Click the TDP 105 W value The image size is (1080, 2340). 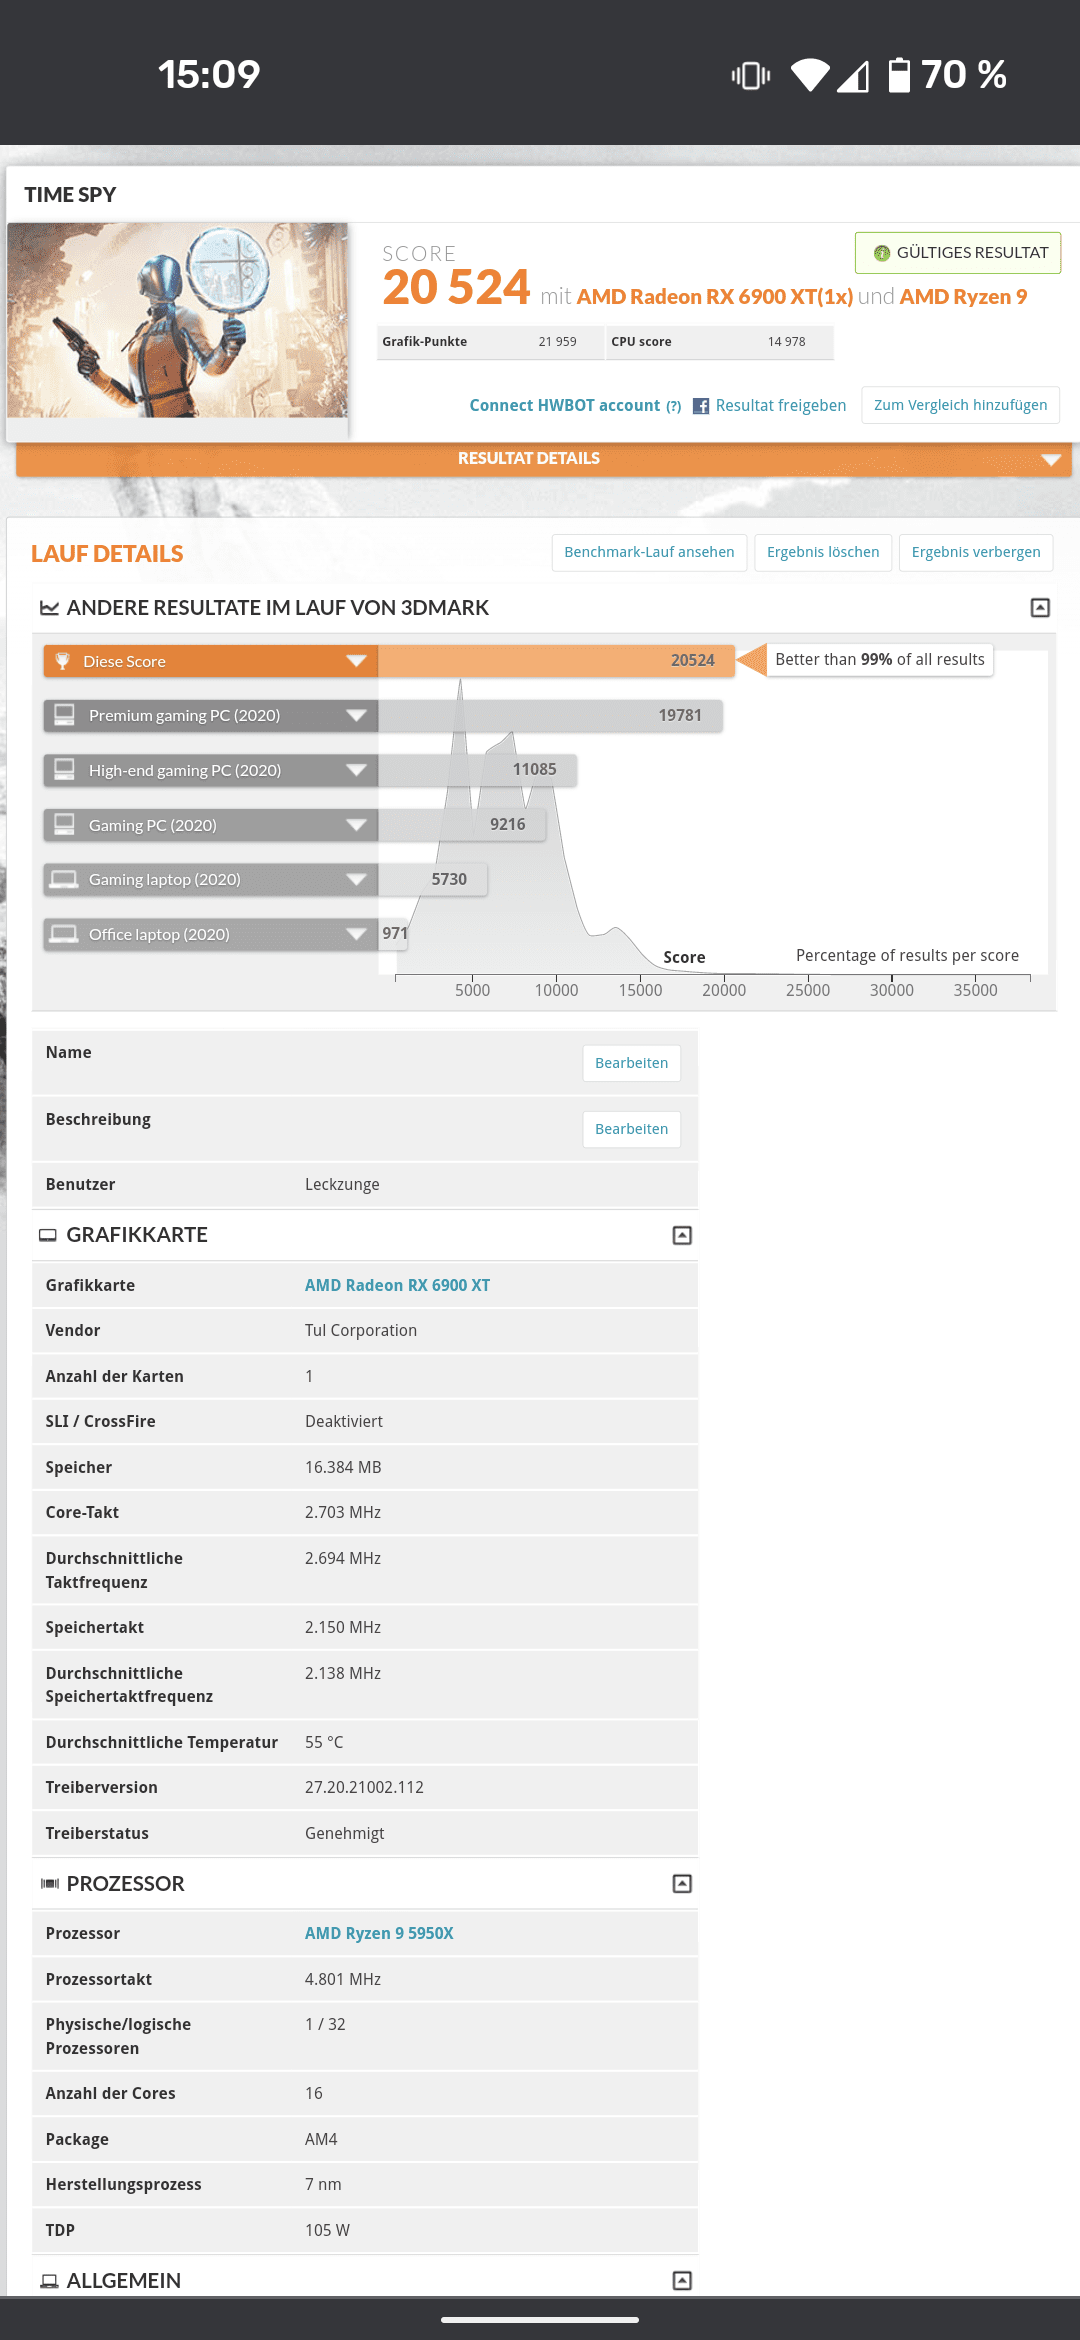click(327, 2231)
